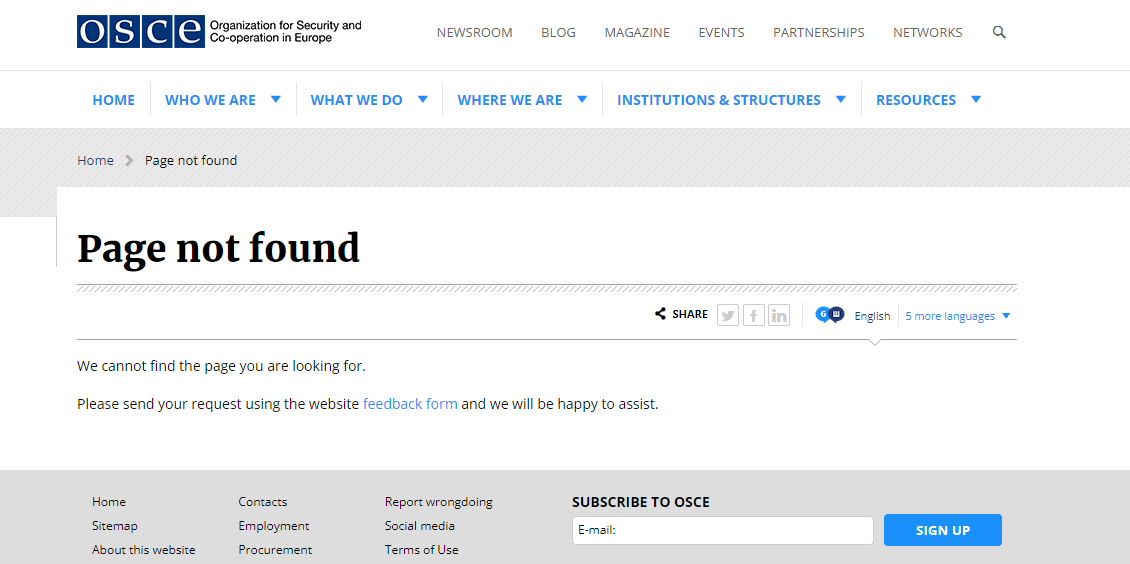
Task: Expand Institutions & Structures menu arrow
Action: pyautogui.click(x=841, y=99)
